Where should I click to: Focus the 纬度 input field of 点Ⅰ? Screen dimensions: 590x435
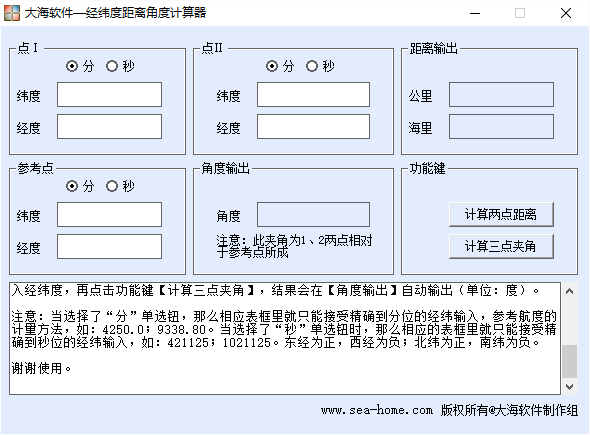tap(109, 94)
